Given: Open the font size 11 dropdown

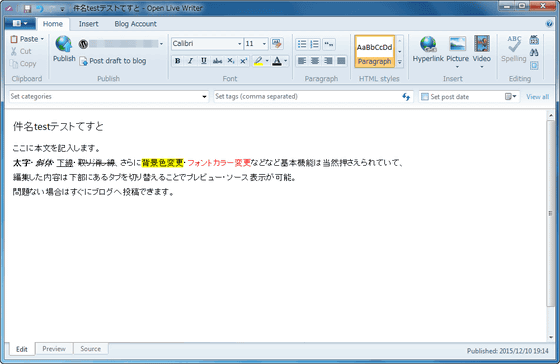Looking at the screenshot, I should point(264,44).
